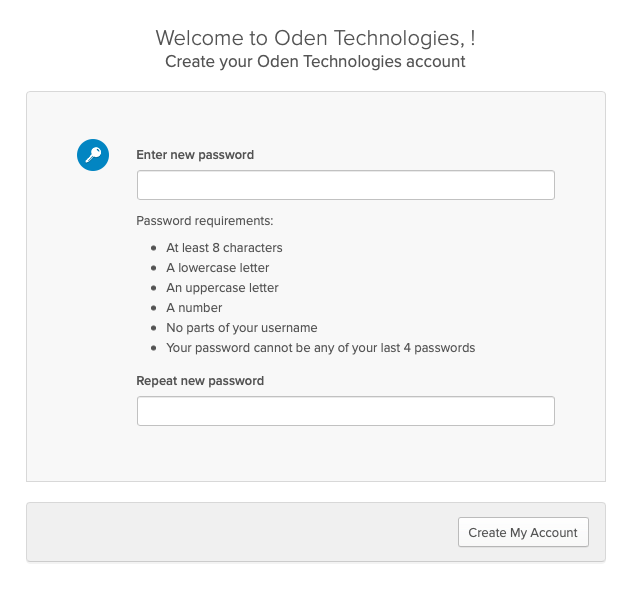This screenshot has width=633, height=590.
Task: Click bullet beside "An uppercase letter"
Action: (153, 288)
